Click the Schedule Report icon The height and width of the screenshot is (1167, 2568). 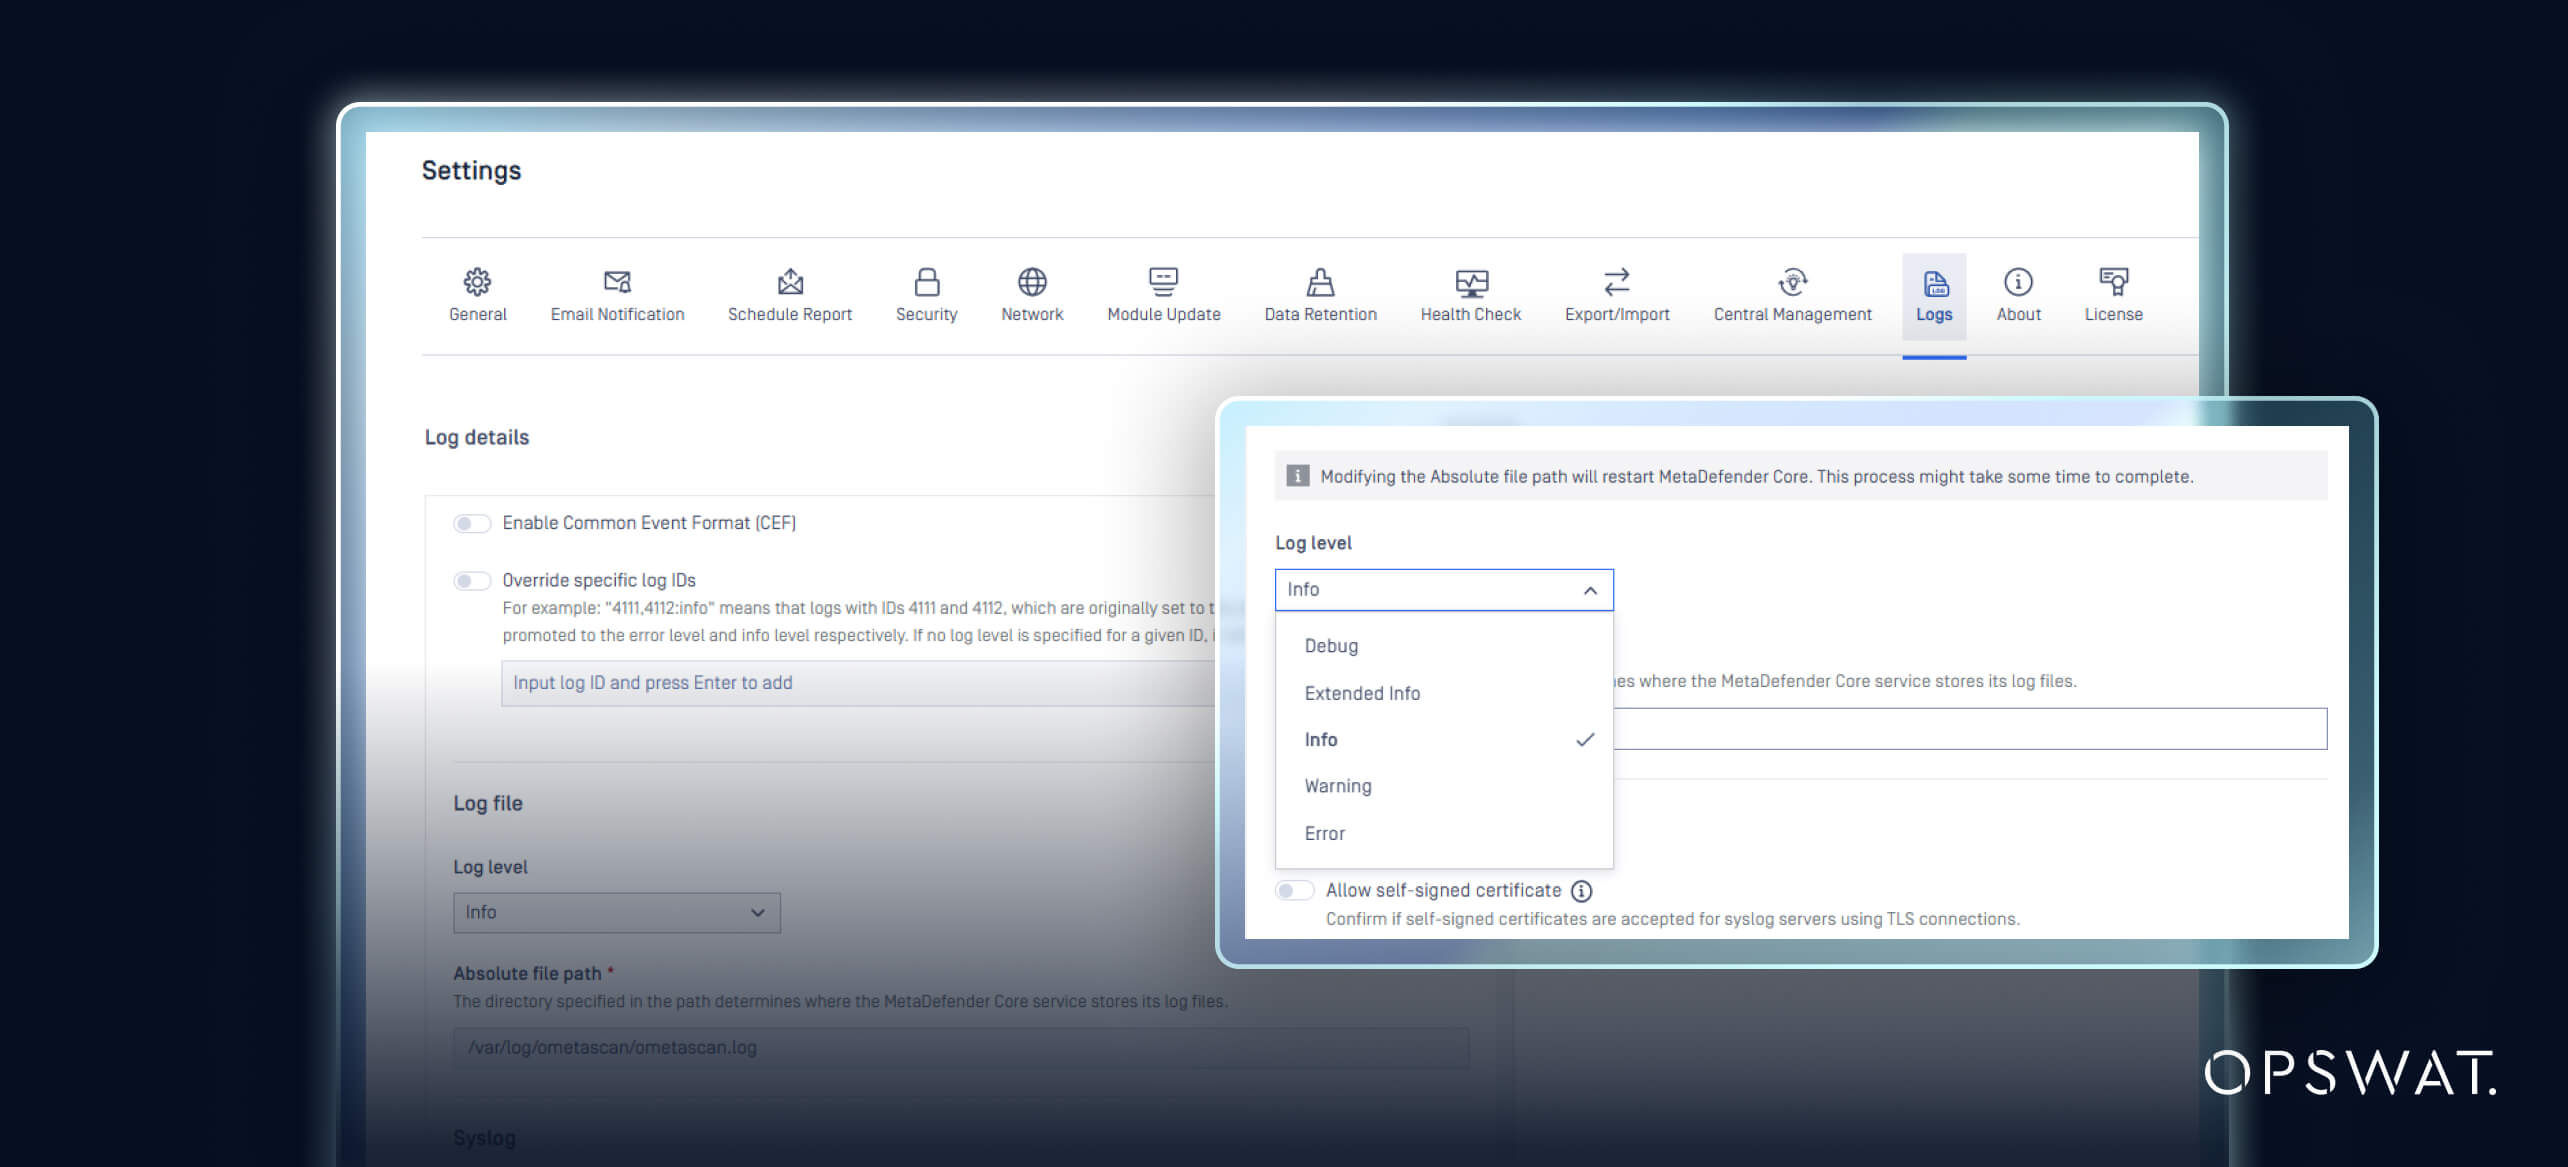(789, 293)
